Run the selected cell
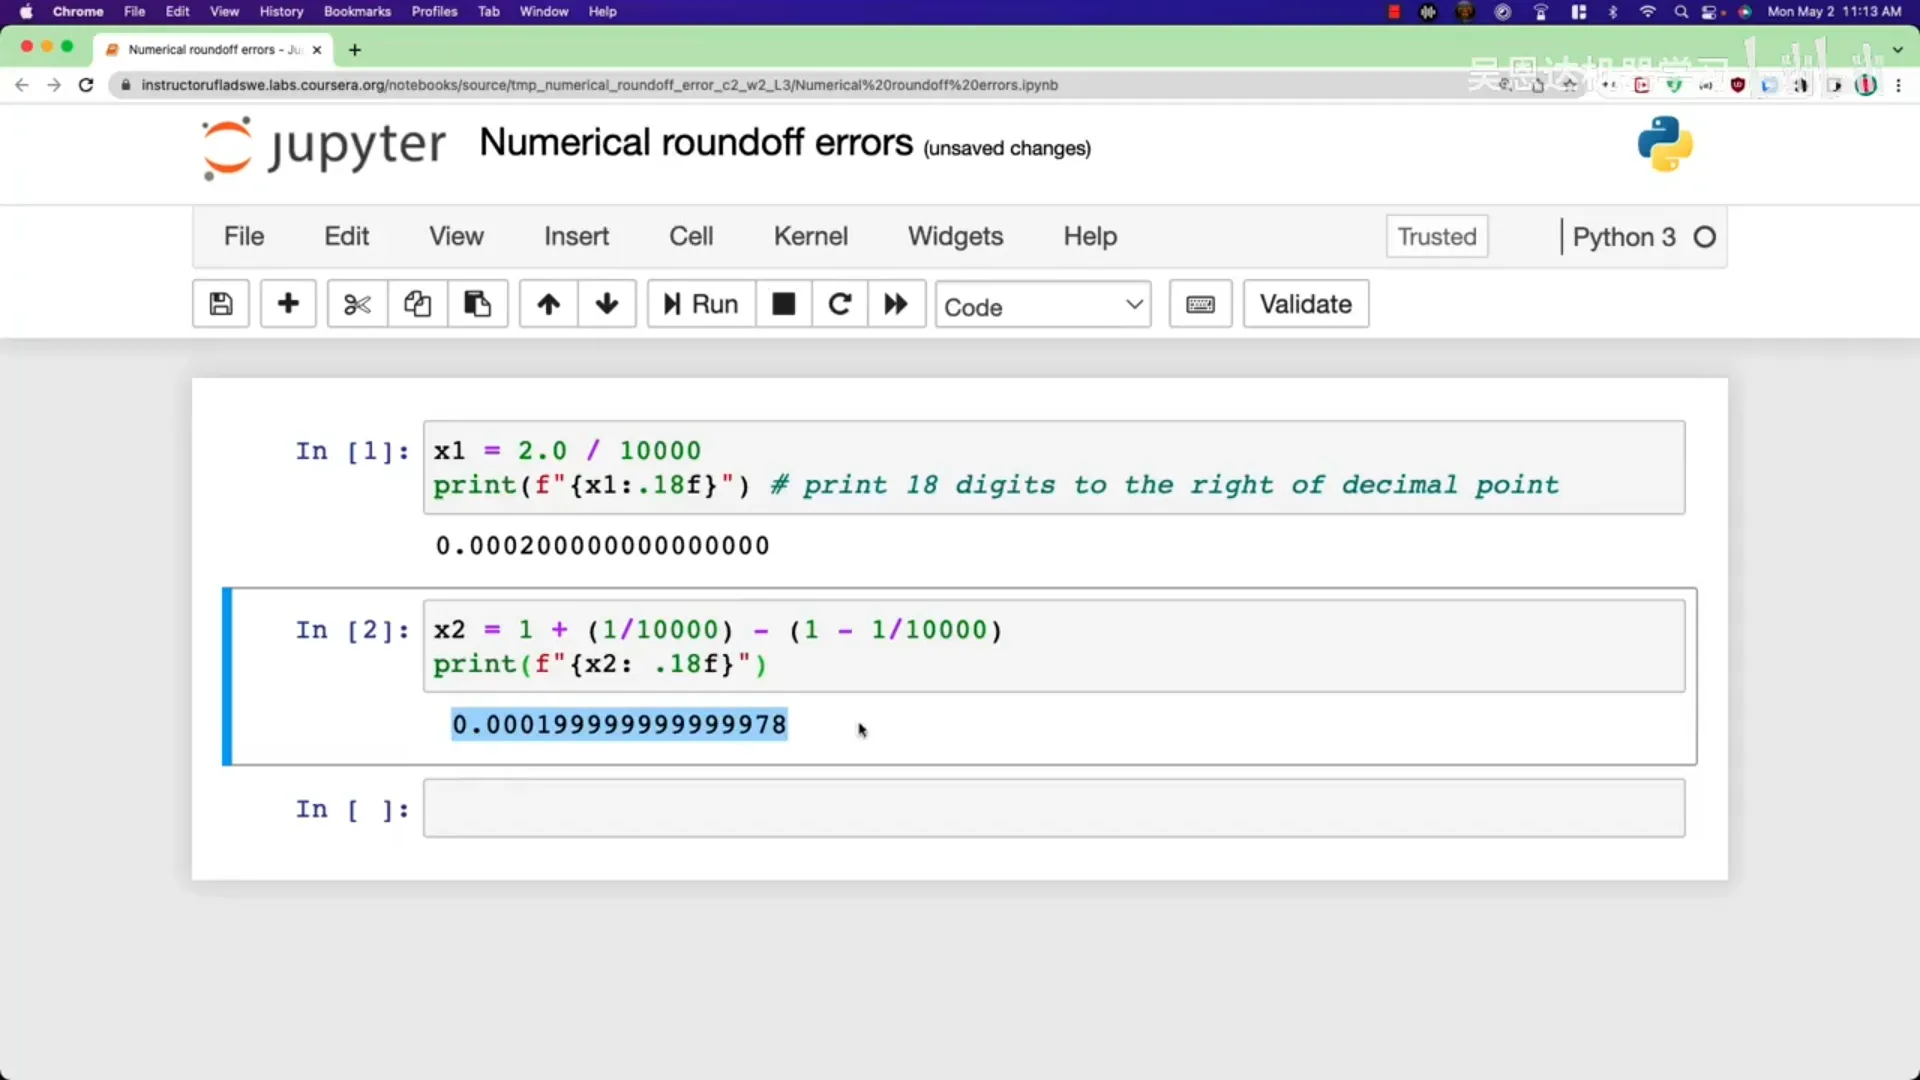Image resolution: width=1920 pixels, height=1080 pixels. point(701,304)
